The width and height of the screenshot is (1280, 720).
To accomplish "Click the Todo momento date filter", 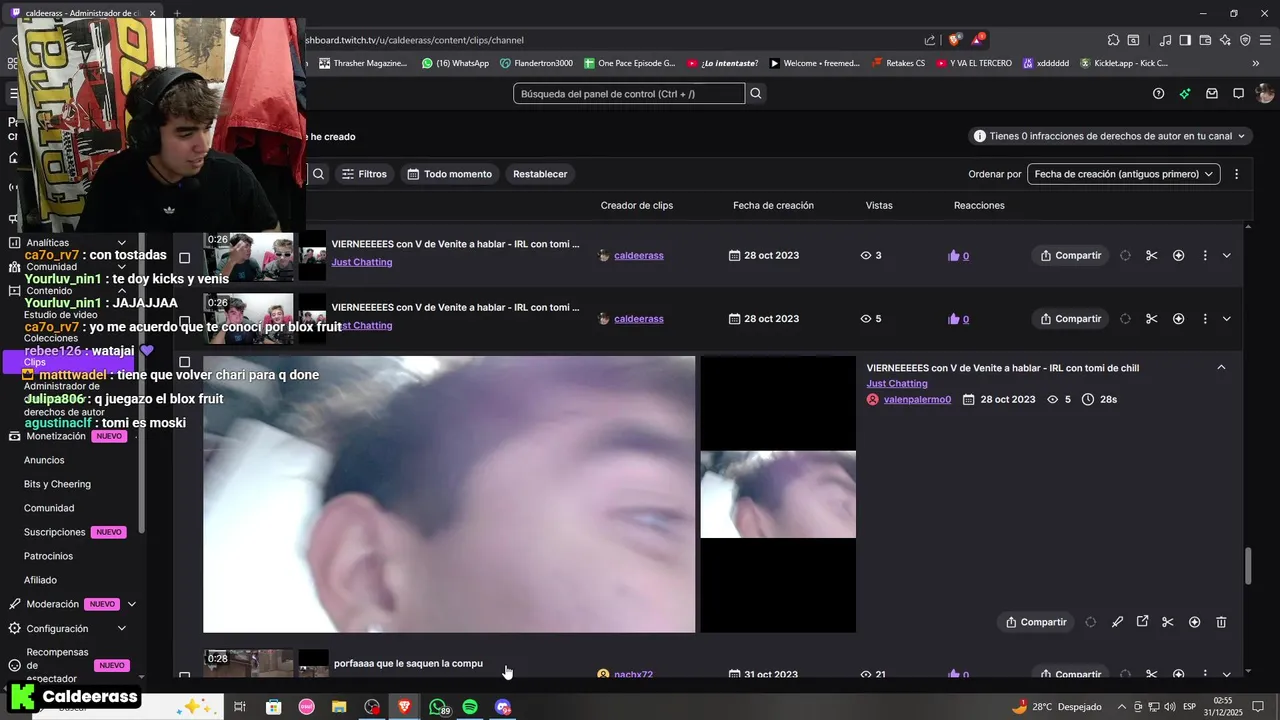I will point(449,174).
